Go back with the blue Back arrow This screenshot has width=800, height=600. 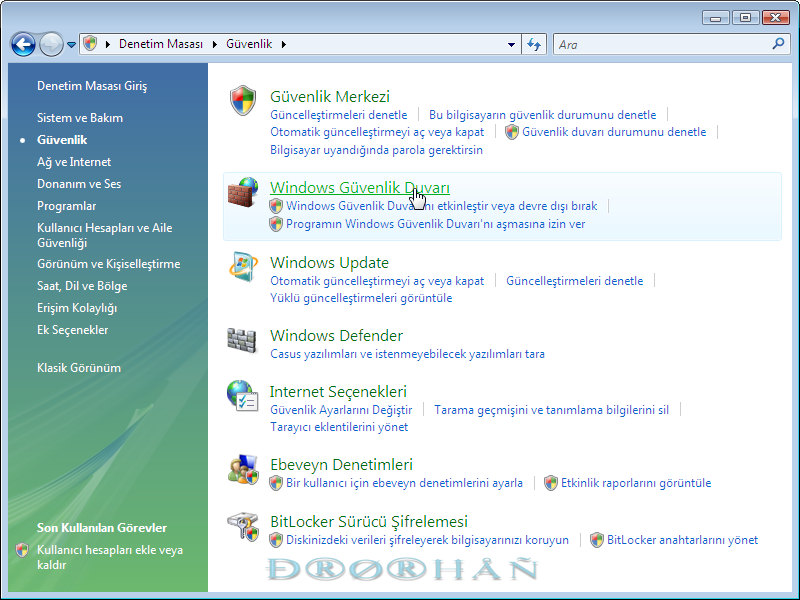point(23,44)
